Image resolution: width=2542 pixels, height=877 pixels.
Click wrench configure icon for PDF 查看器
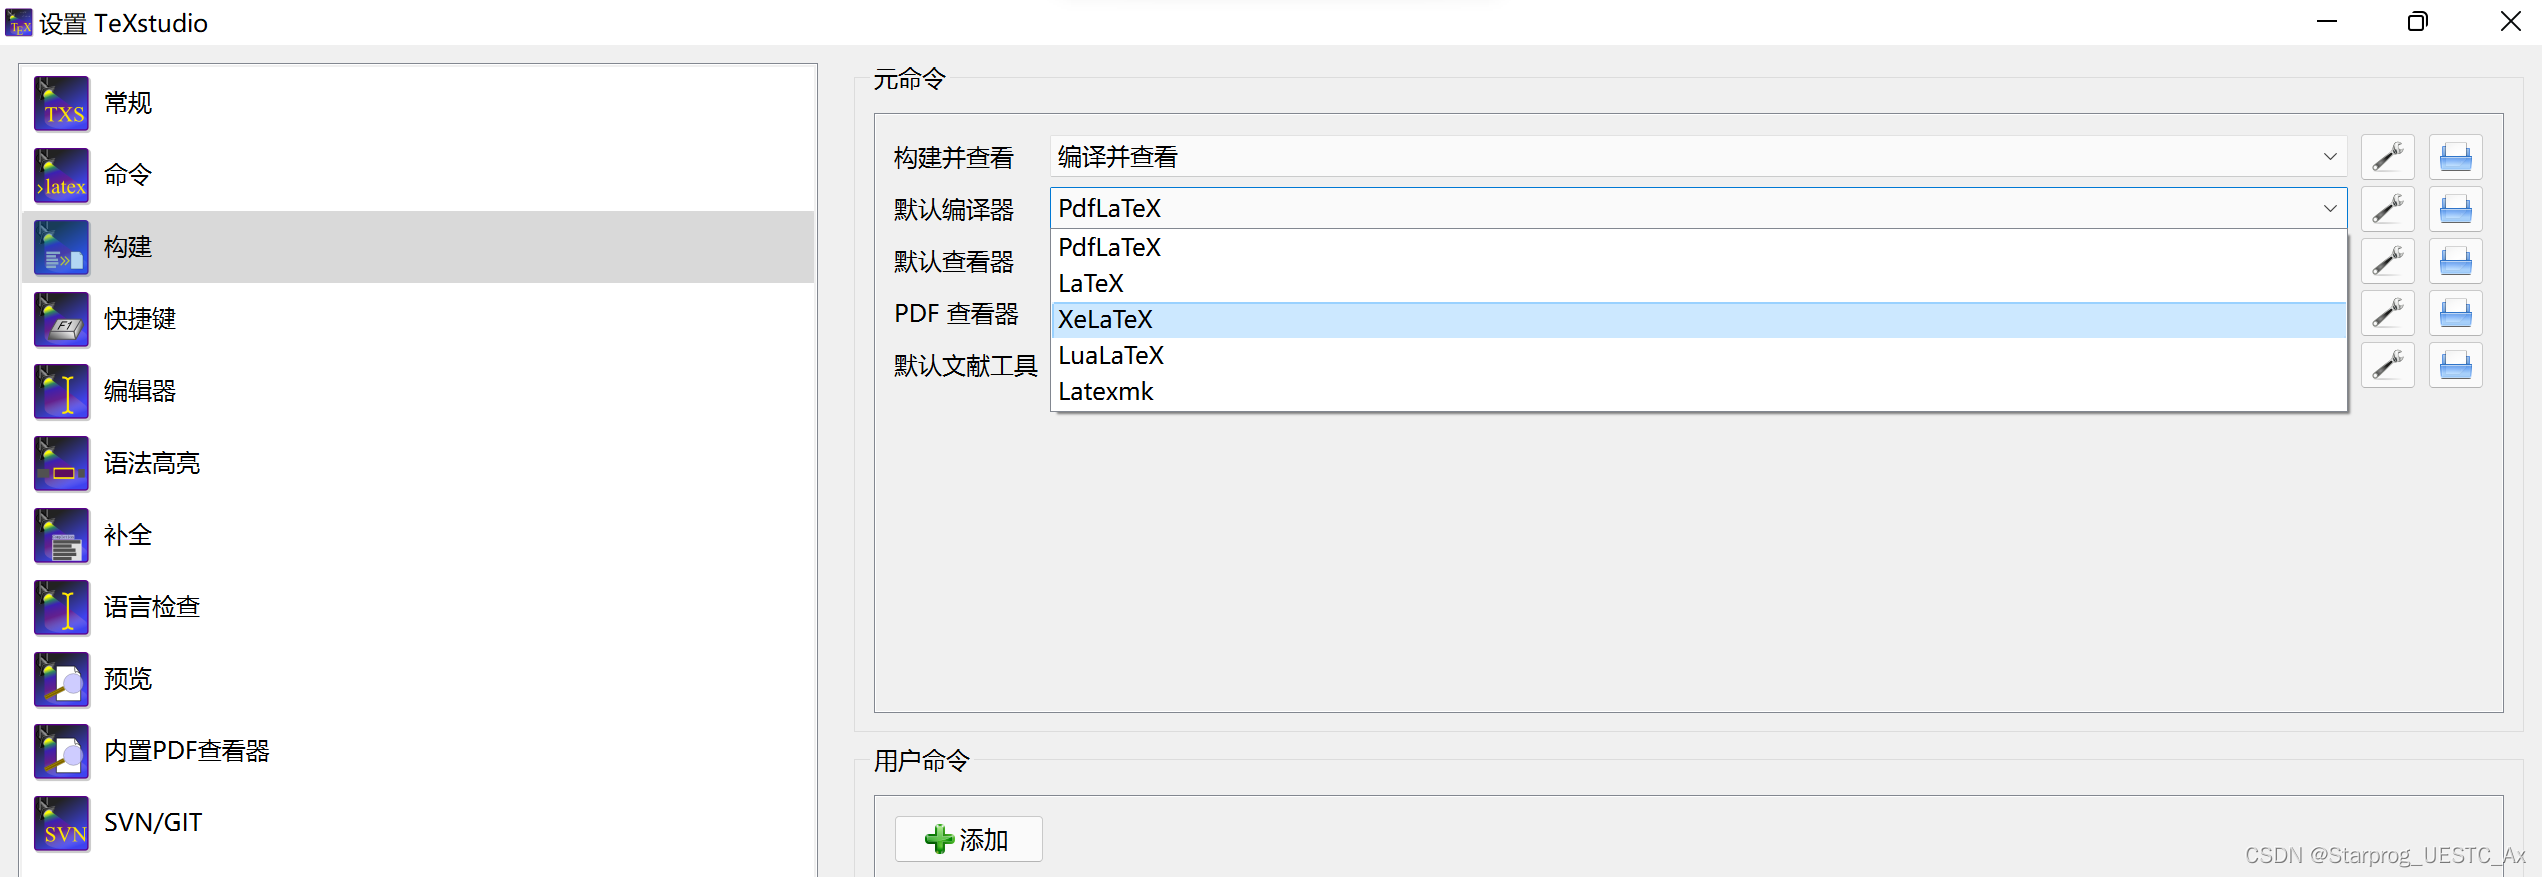pos(2388,313)
